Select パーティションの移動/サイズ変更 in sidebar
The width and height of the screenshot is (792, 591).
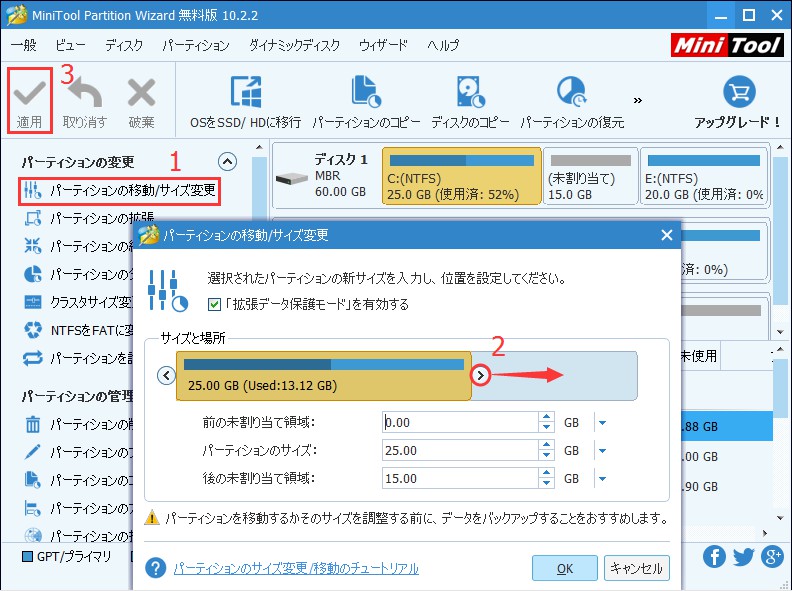[119, 190]
